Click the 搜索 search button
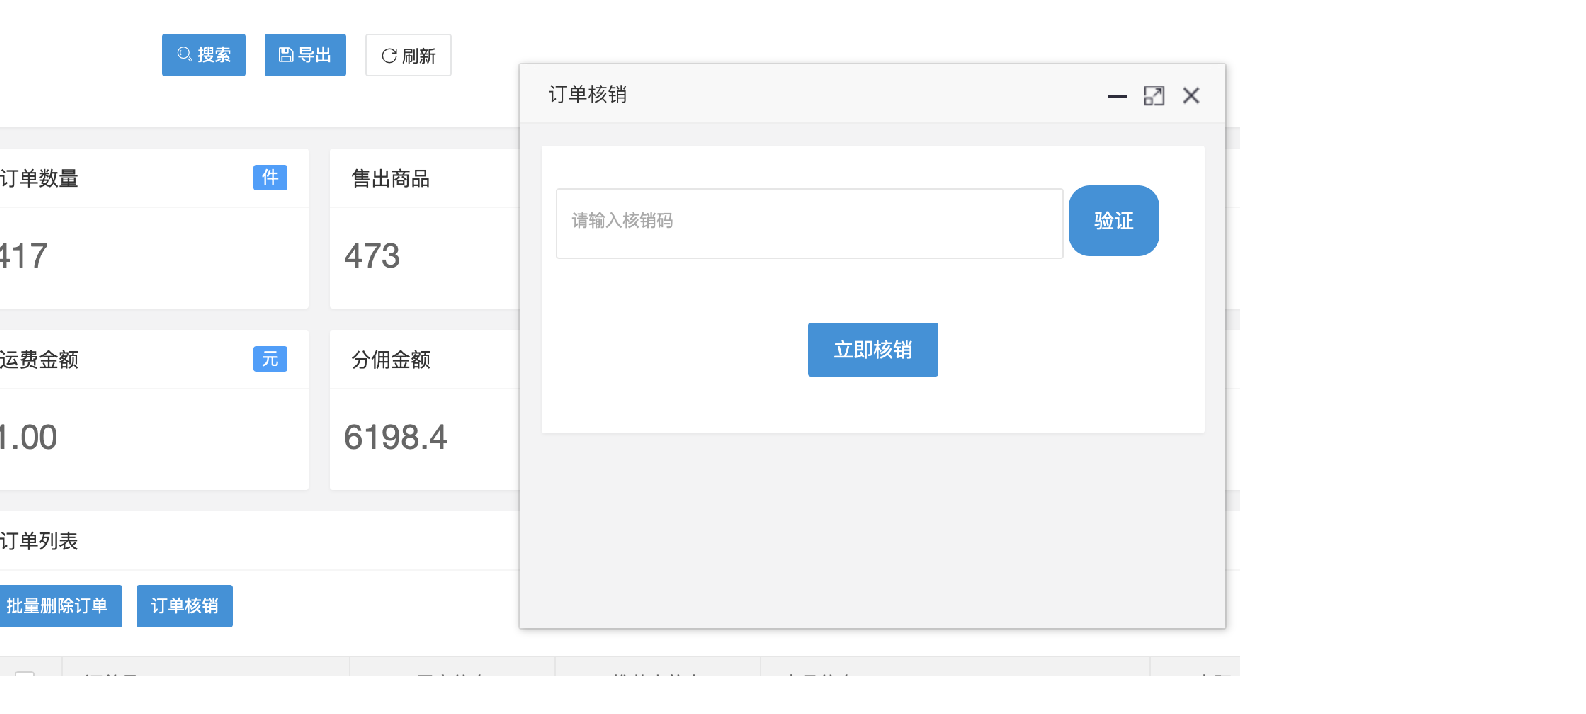The image size is (1586, 714). pyautogui.click(x=204, y=55)
